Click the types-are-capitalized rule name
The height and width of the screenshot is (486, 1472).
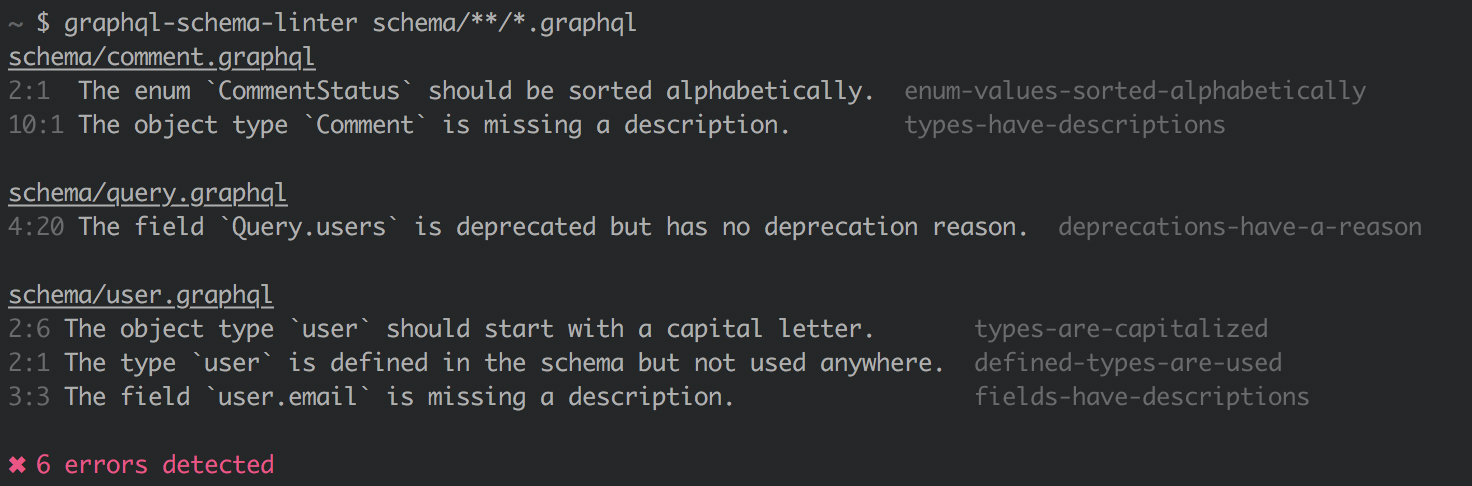1121,329
